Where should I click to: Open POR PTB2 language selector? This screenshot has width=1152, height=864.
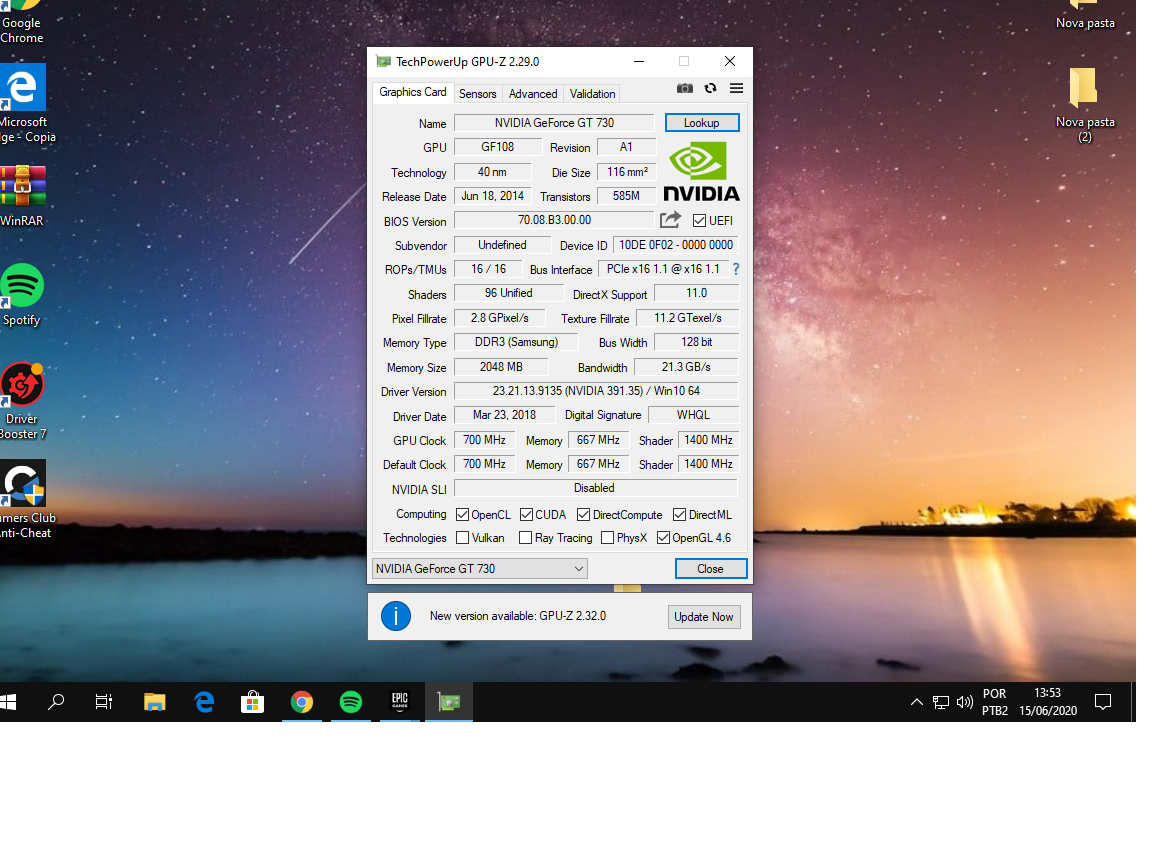click(x=995, y=702)
